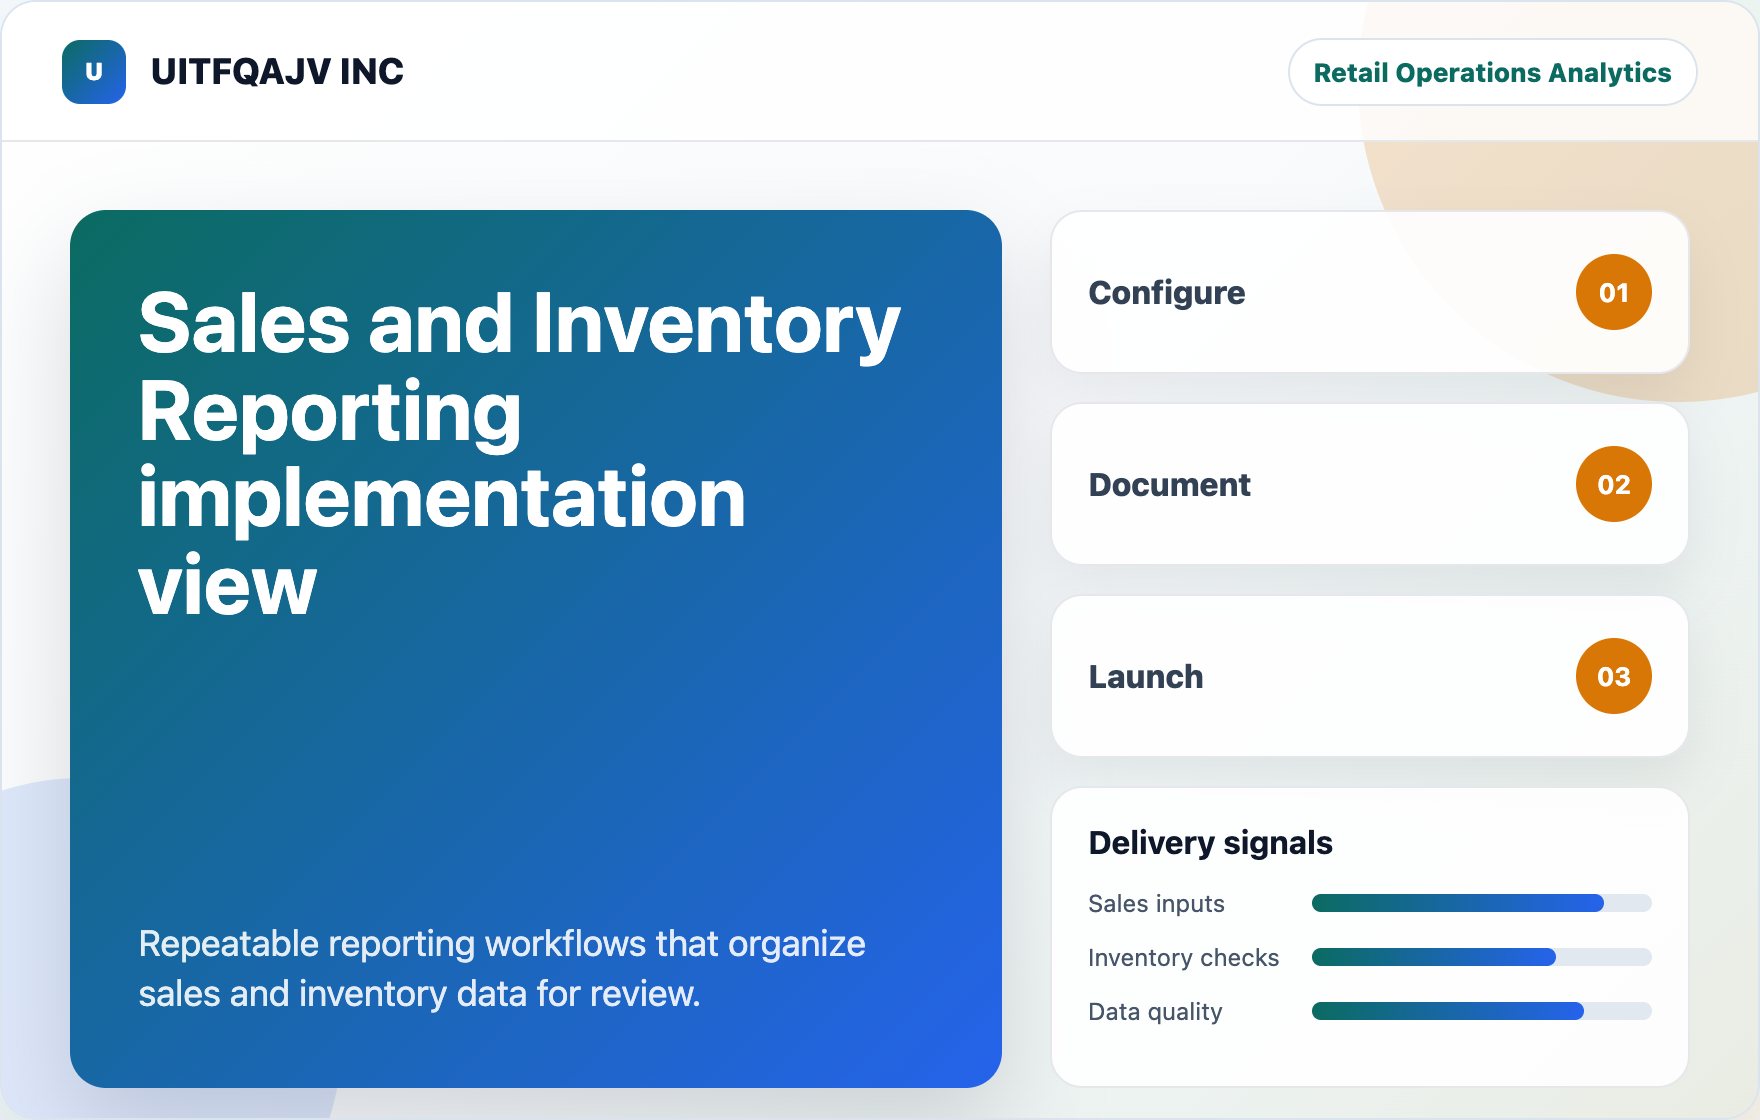Click the orange 02 step badge
This screenshot has height=1120, width=1760.
pos(1613,484)
